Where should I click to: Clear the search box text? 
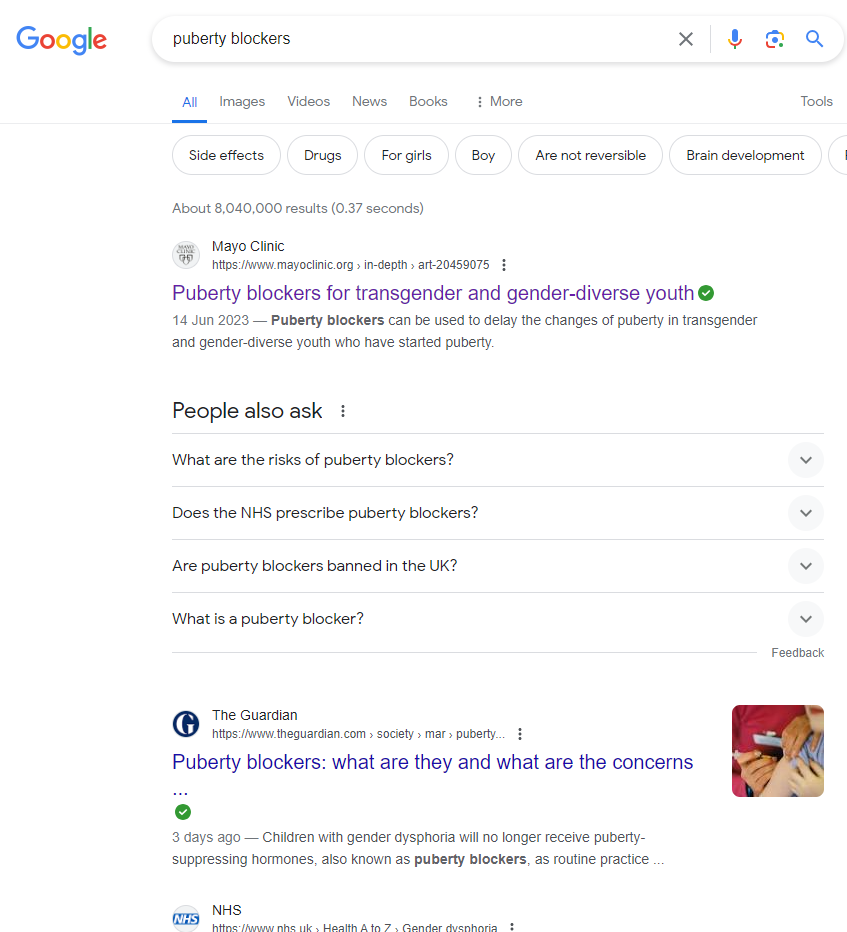(686, 39)
